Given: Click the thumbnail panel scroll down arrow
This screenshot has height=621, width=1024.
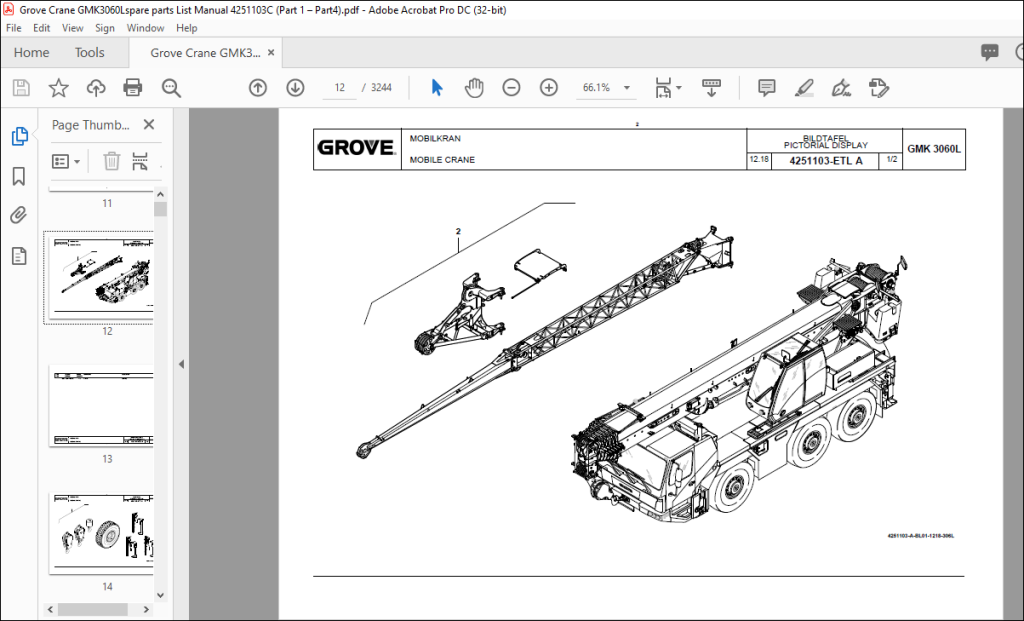Looking at the screenshot, I should (161, 596).
